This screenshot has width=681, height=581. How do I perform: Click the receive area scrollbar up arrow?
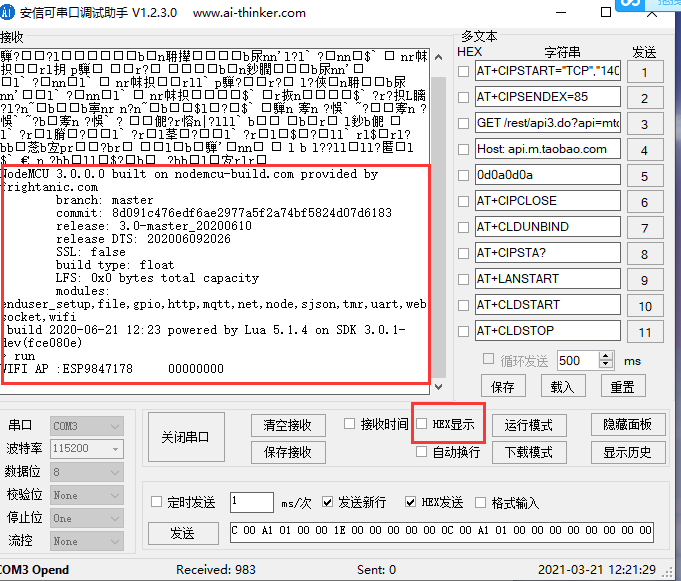coord(439,57)
